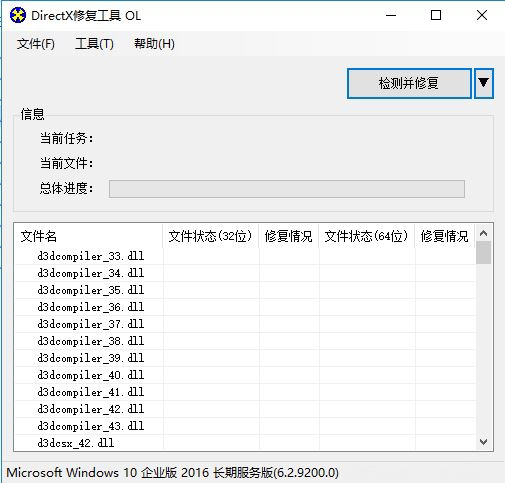
Task: Click the 当前任务 label
Action: 66,138
